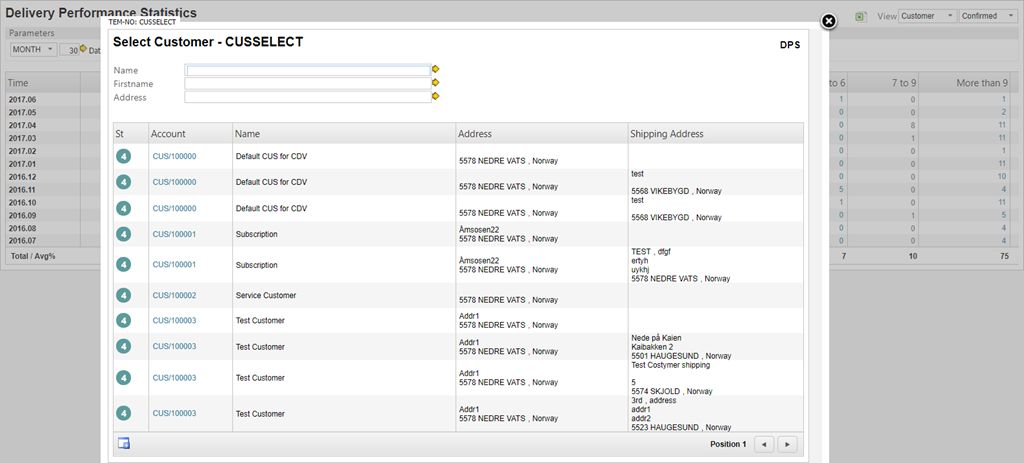Image resolution: width=1024 pixels, height=463 pixels.
Task: Sort by Account column header
Action: [x=169, y=133]
